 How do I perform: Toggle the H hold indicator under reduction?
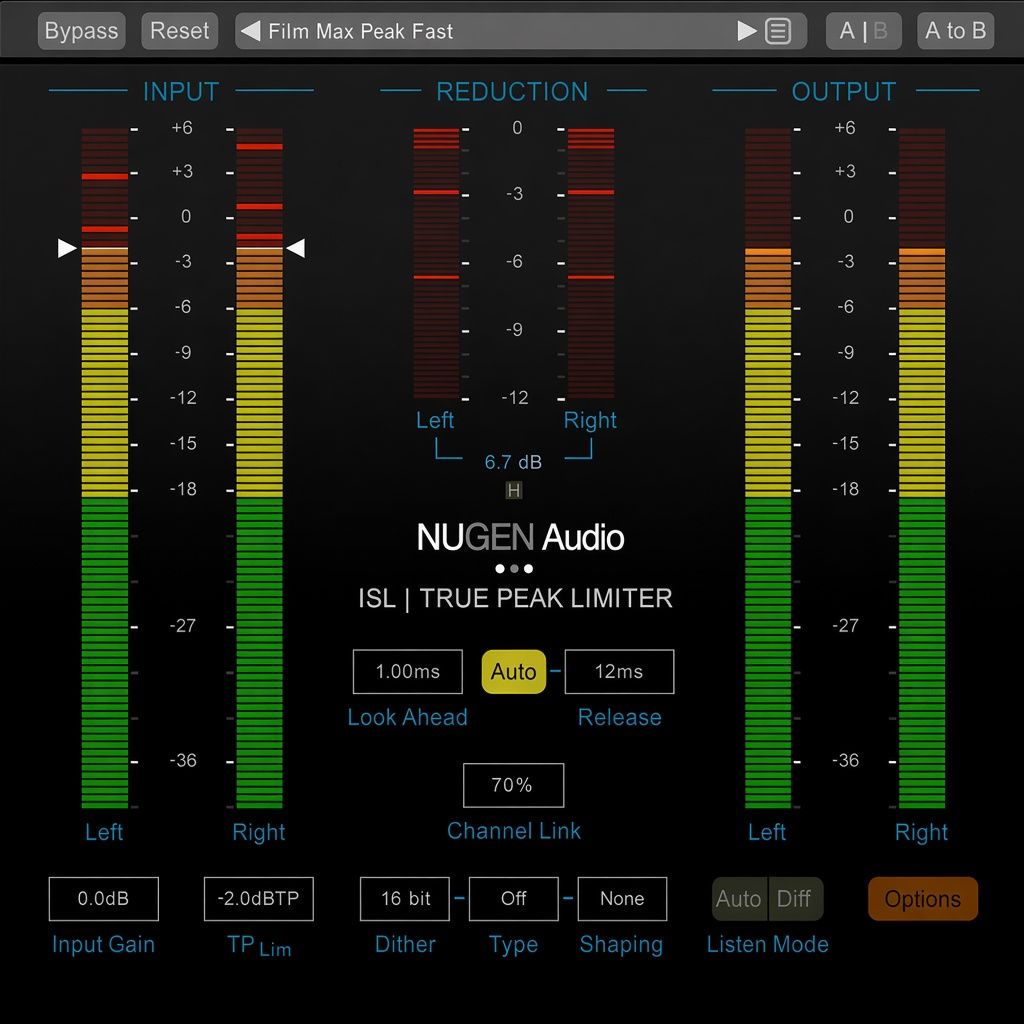coord(514,490)
